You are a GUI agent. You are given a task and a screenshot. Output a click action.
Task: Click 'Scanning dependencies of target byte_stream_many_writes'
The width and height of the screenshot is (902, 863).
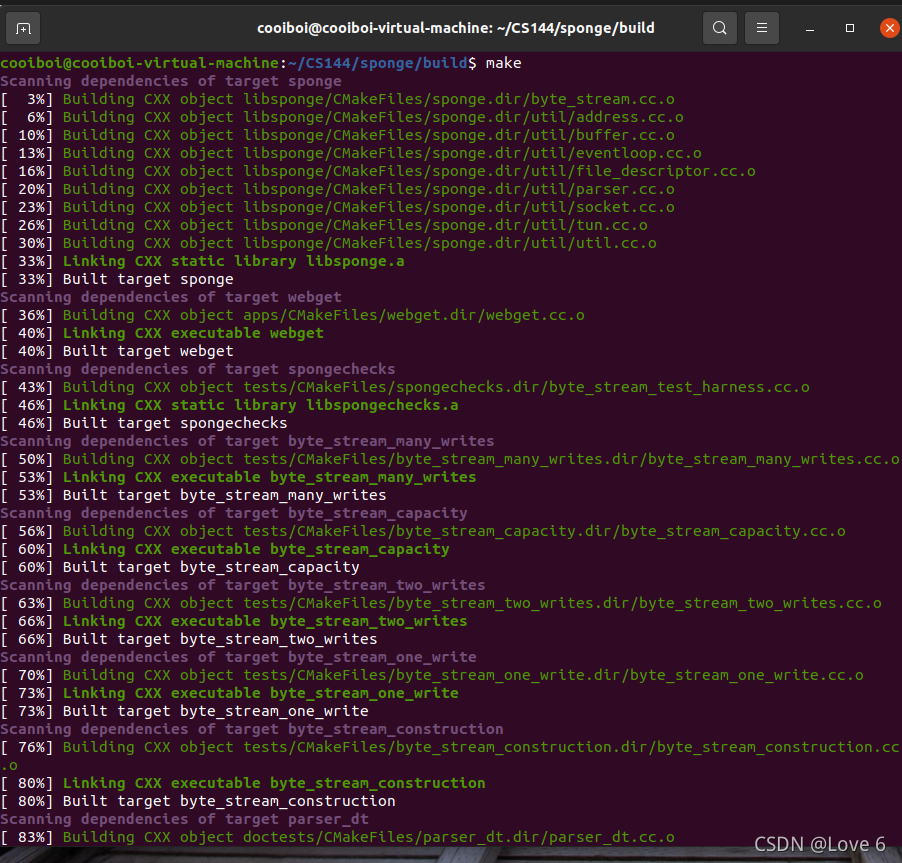[247, 441]
